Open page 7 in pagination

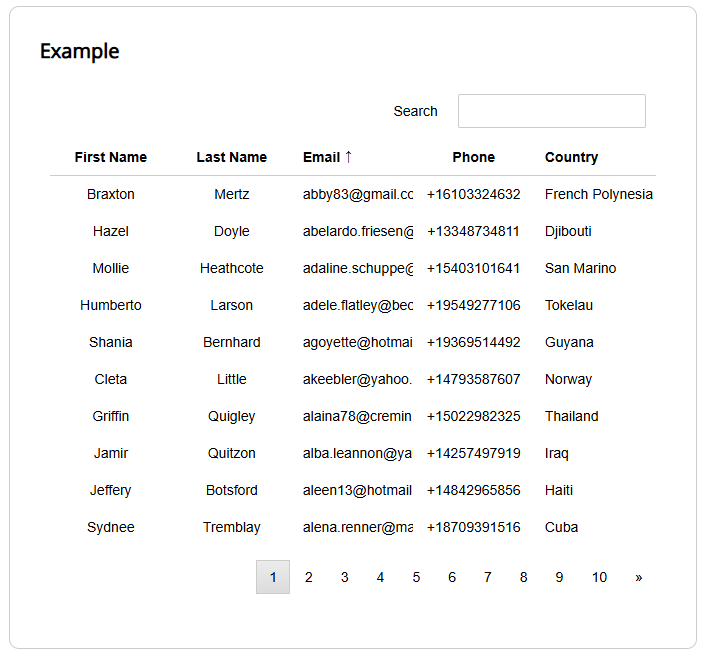(487, 577)
